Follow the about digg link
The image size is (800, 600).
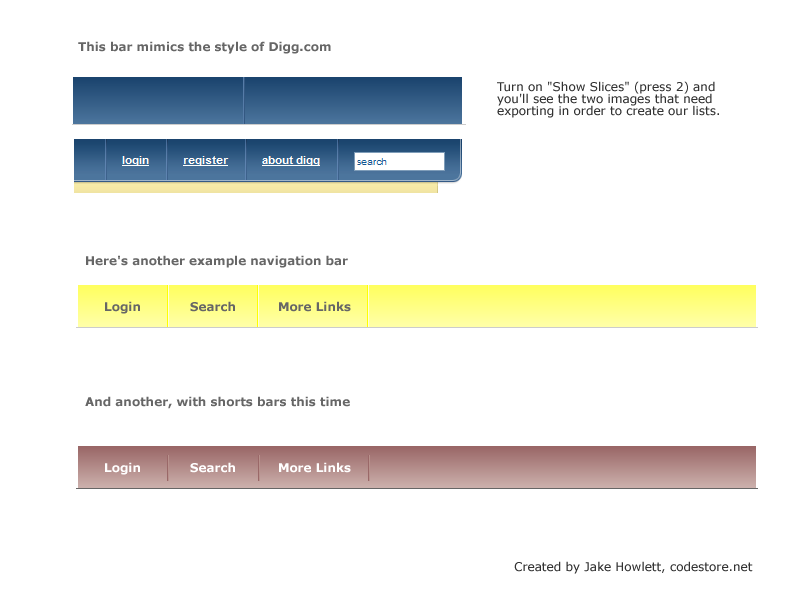[291, 160]
